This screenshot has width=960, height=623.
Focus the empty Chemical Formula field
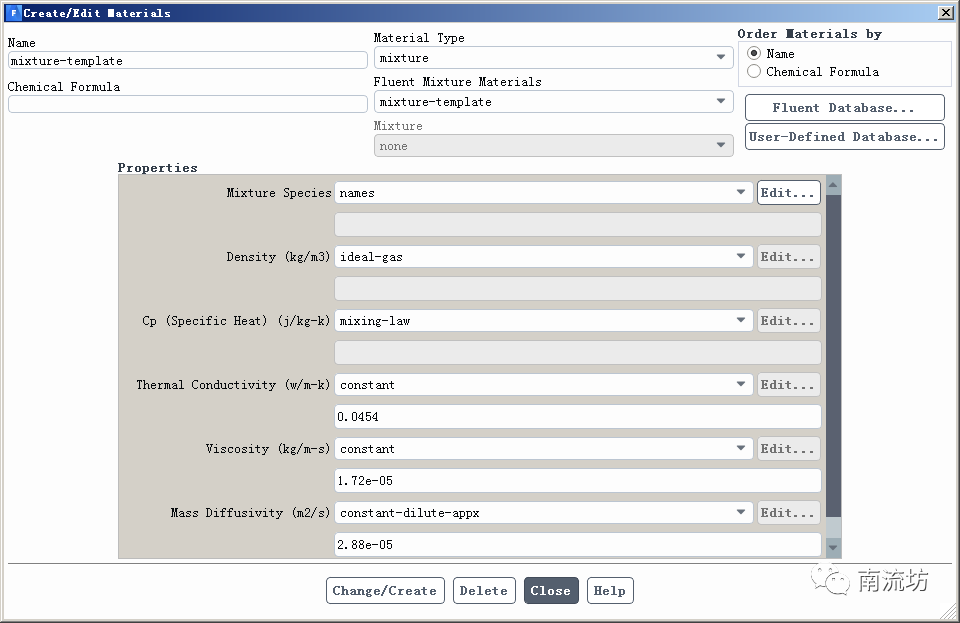(x=187, y=104)
